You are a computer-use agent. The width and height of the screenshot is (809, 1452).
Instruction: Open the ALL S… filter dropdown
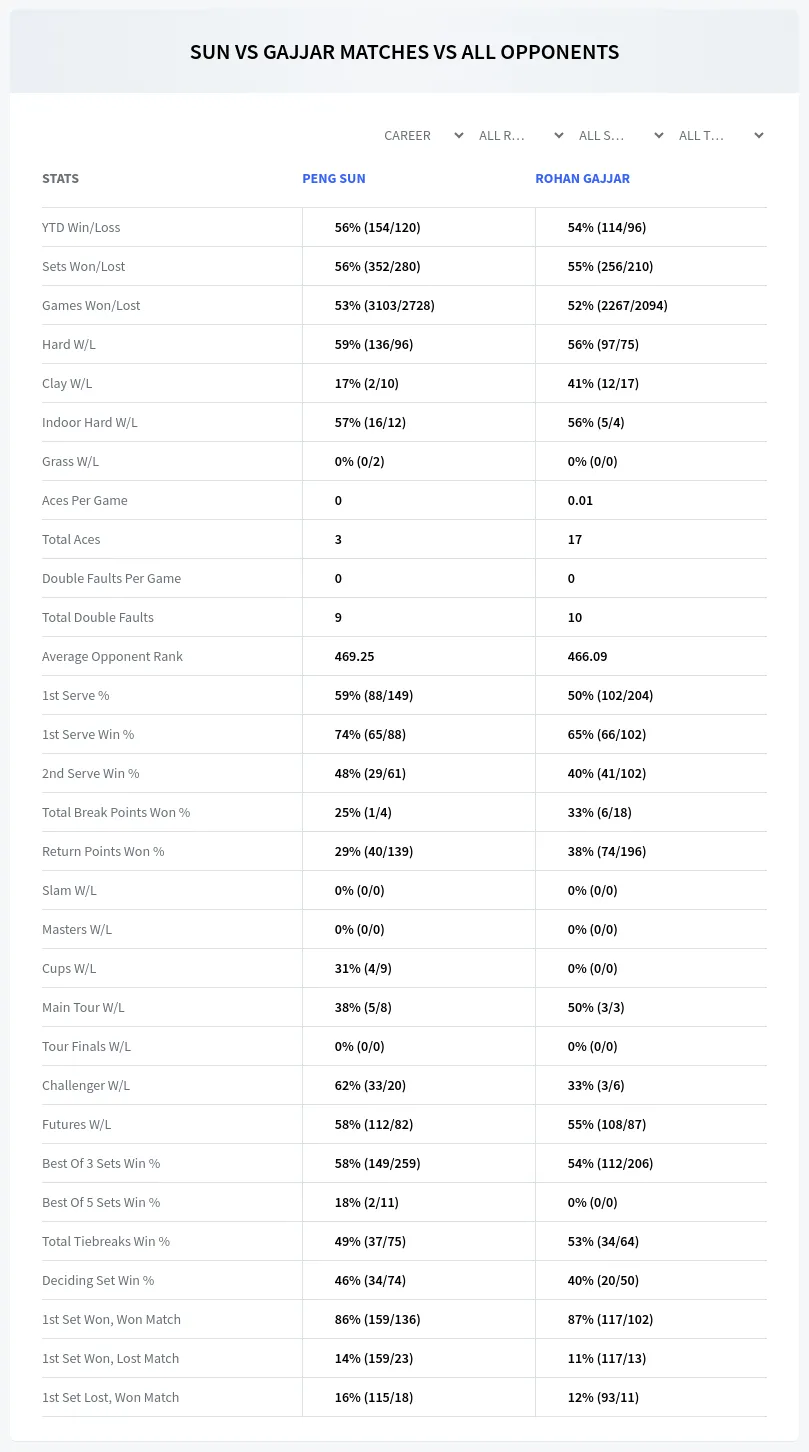(621, 135)
